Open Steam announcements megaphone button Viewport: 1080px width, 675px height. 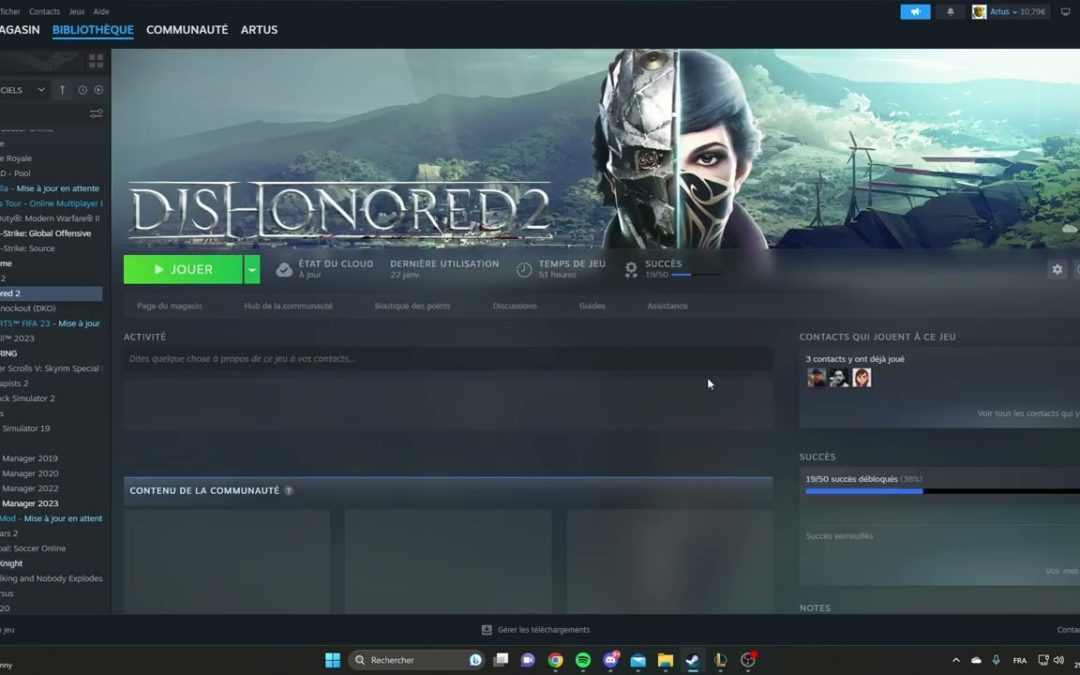[915, 12]
